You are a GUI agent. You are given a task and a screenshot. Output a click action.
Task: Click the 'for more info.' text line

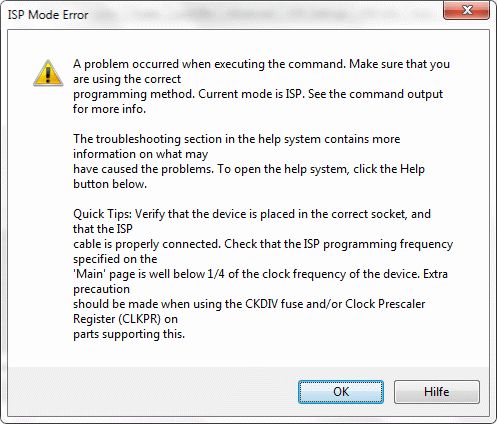(x=110, y=109)
